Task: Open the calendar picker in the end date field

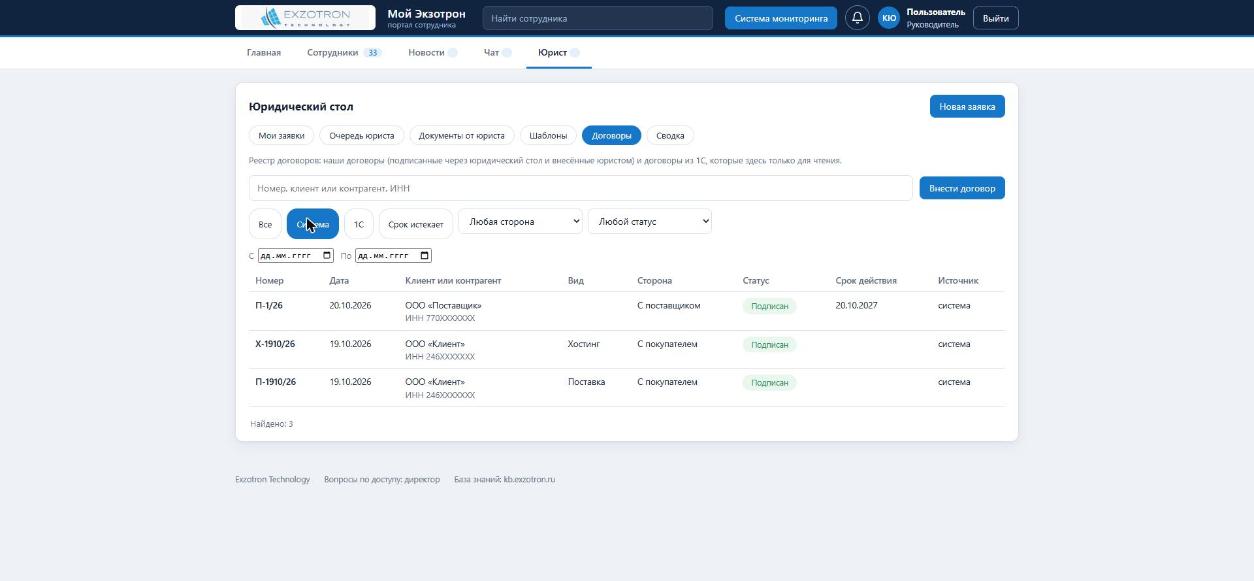Action: coord(425,256)
